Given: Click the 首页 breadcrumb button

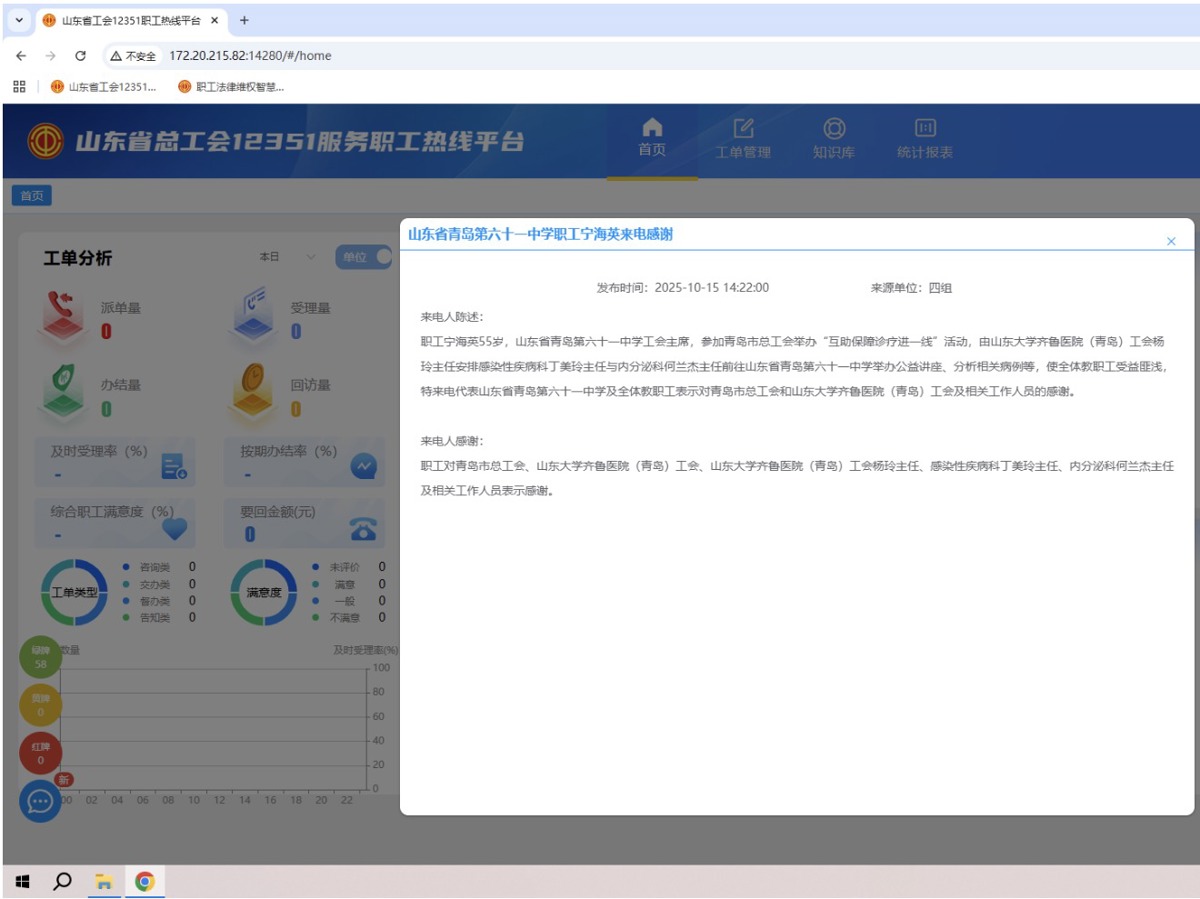Looking at the screenshot, I should point(31,195).
